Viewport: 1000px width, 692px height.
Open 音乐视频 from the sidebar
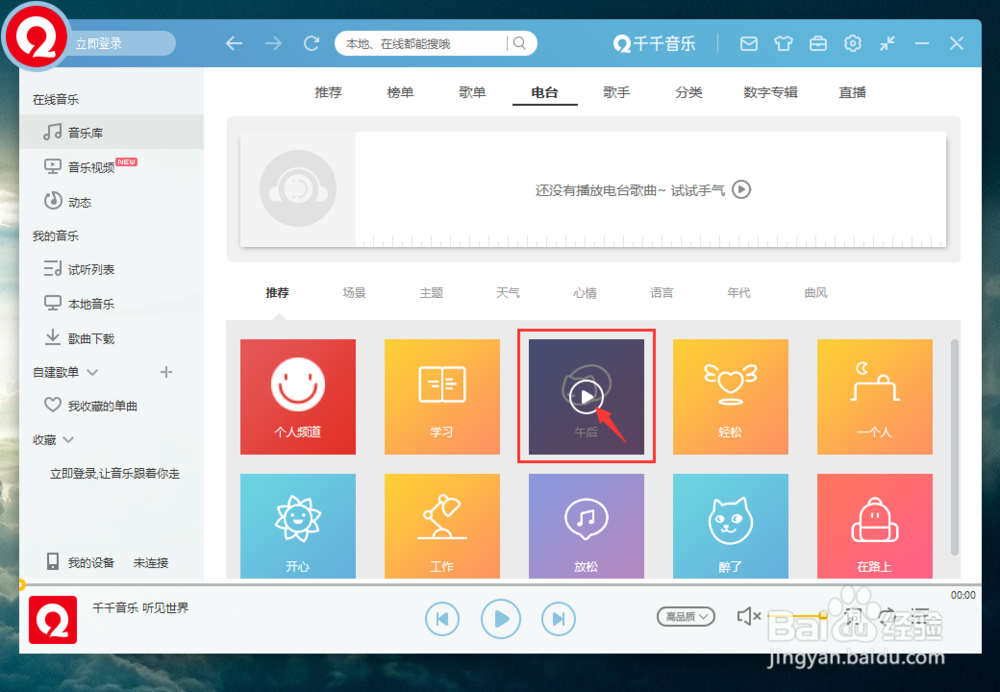(90, 166)
